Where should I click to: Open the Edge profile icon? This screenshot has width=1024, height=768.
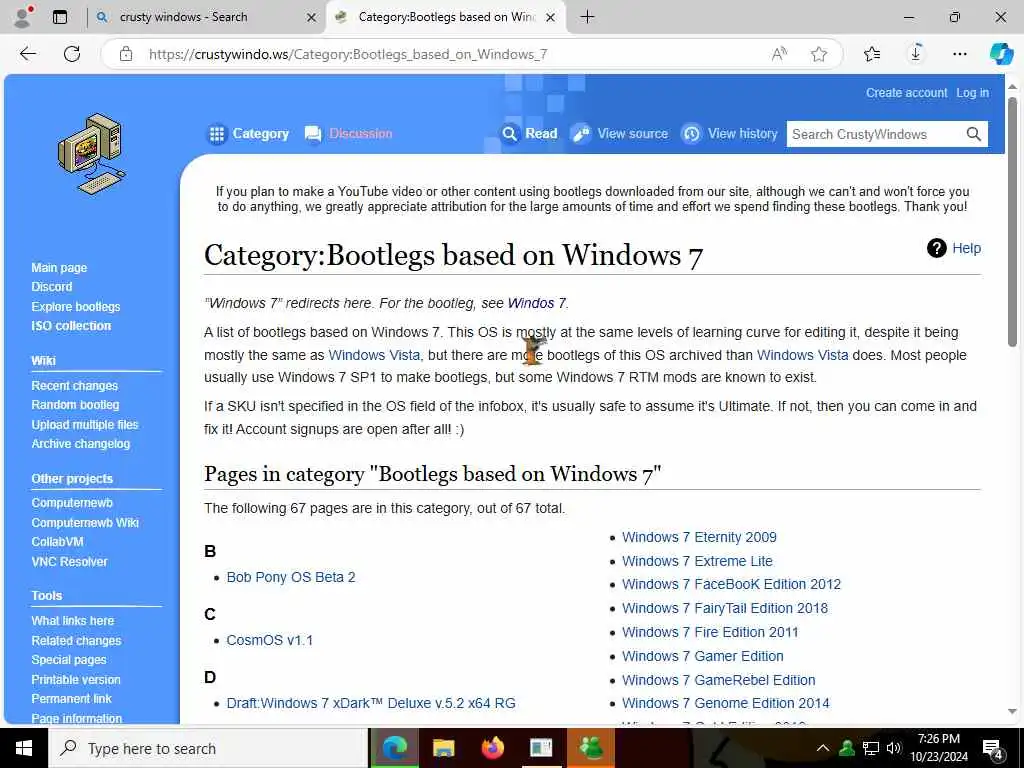point(23,17)
